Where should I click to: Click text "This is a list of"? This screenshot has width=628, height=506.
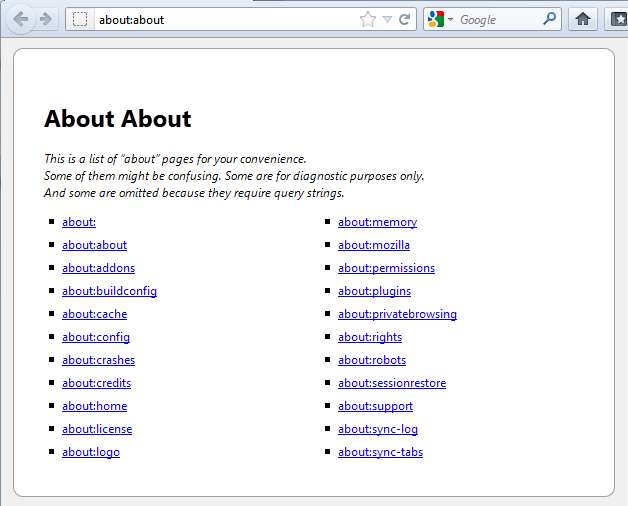[81, 159]
